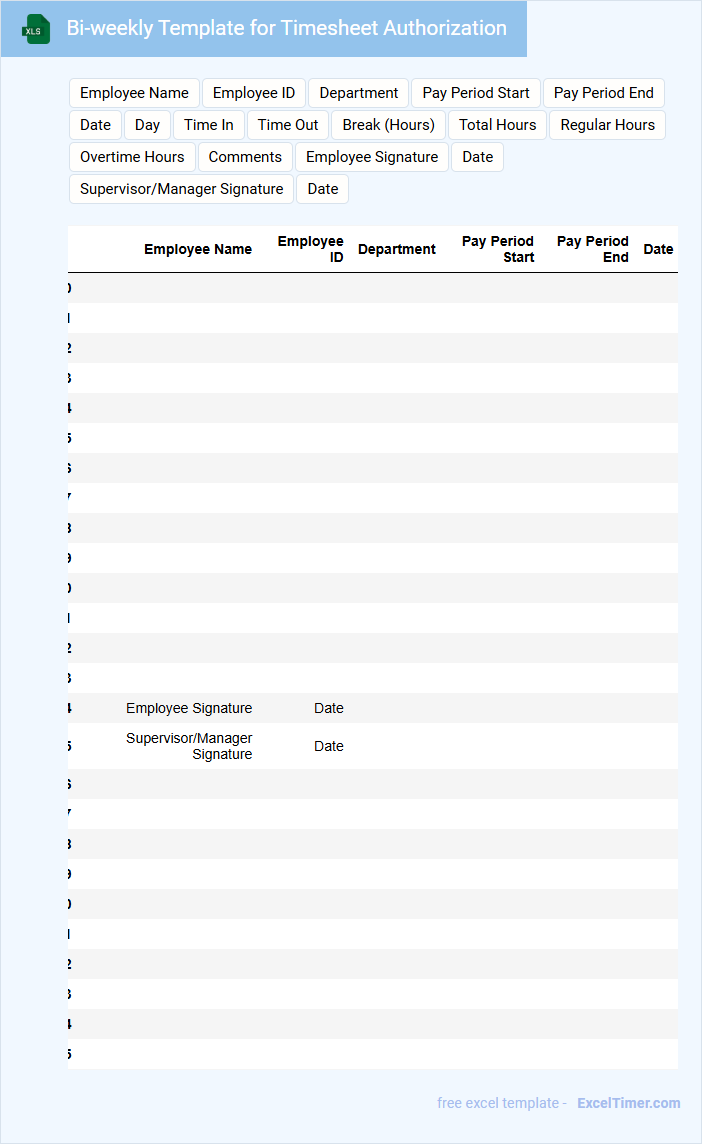Select the Day tag
Image resolution: width=702 pixels, height=1144 pixels.
147,125
